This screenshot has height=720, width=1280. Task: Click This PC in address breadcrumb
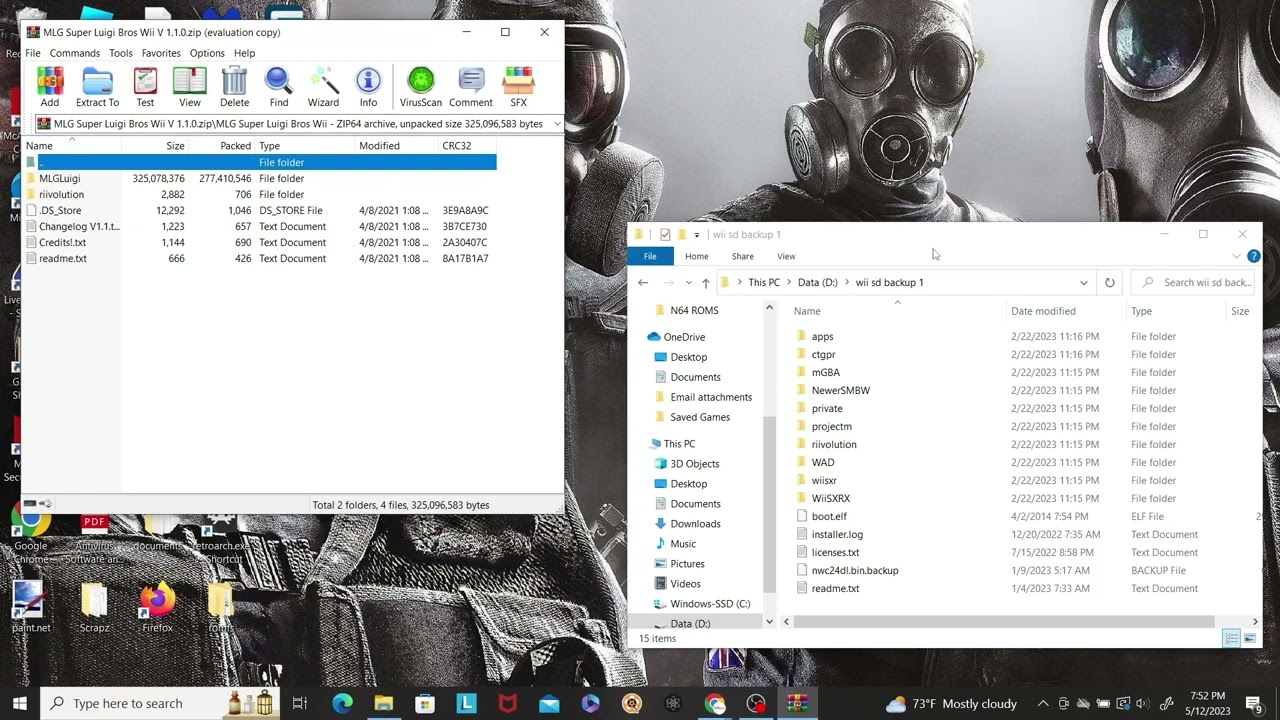click(764, 282)
